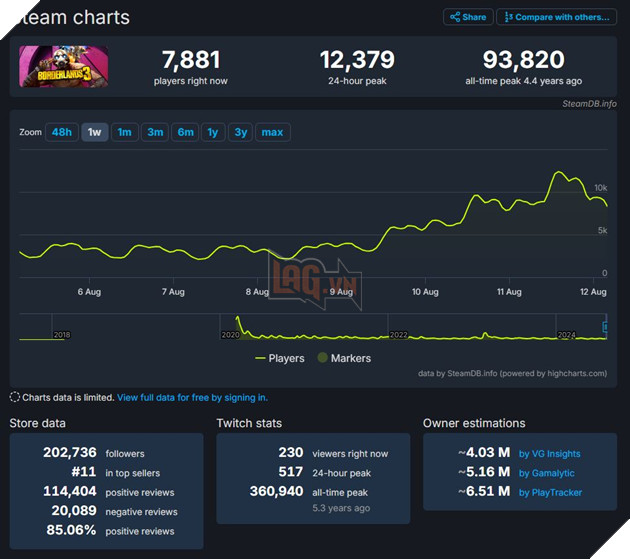
Task: Toggle the Markers series in legend
Action: [x=344, y=358]
